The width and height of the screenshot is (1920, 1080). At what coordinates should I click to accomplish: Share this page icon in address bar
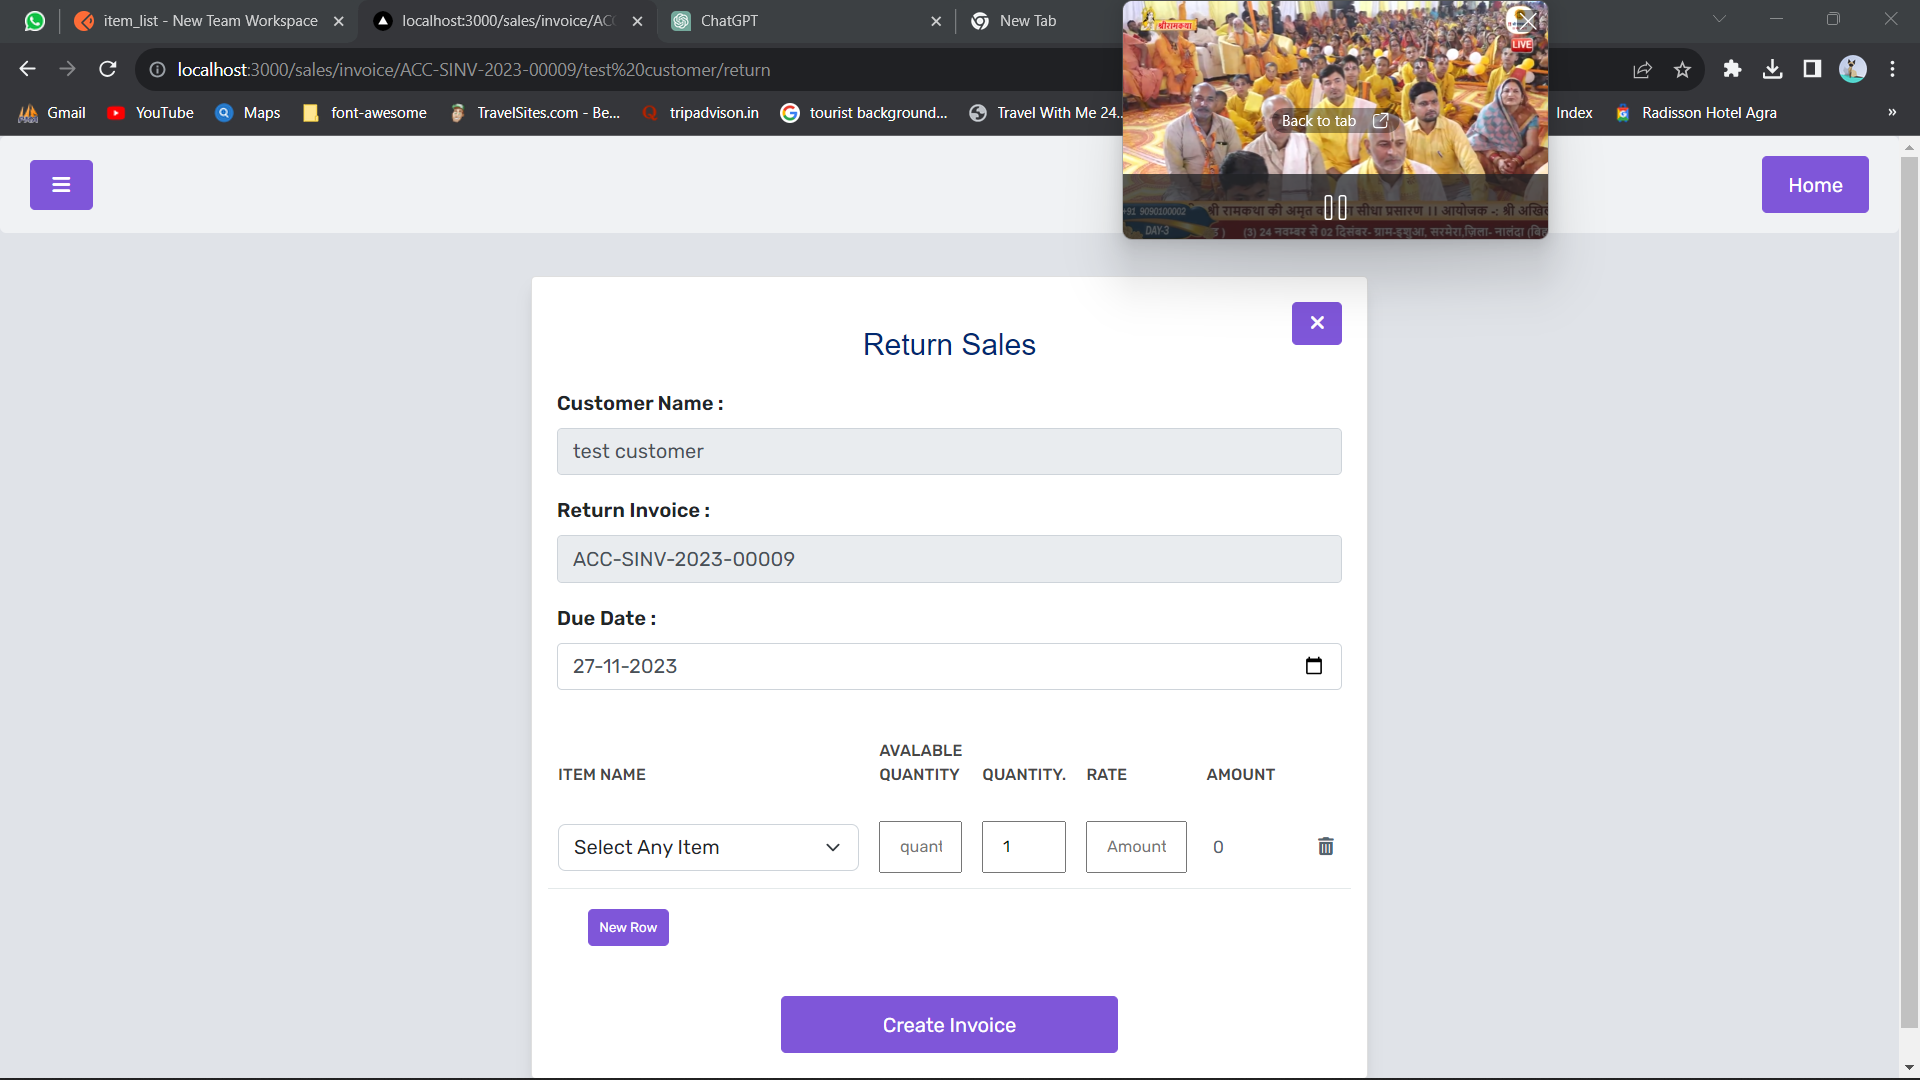click(1642, 69)
